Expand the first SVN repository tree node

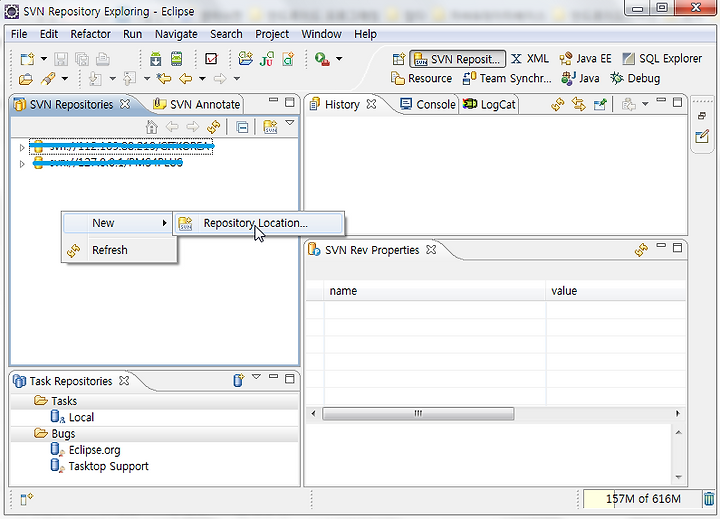click(x=22, y=147)
